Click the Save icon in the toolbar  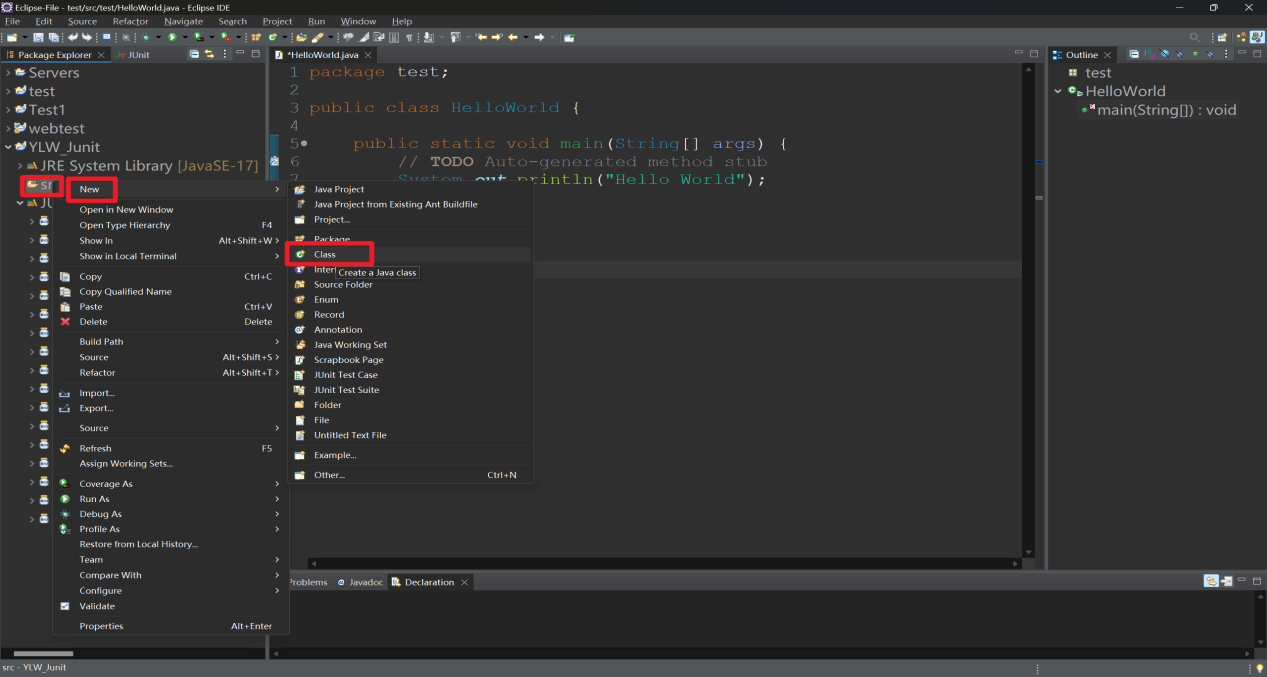[x=38, y=37]
